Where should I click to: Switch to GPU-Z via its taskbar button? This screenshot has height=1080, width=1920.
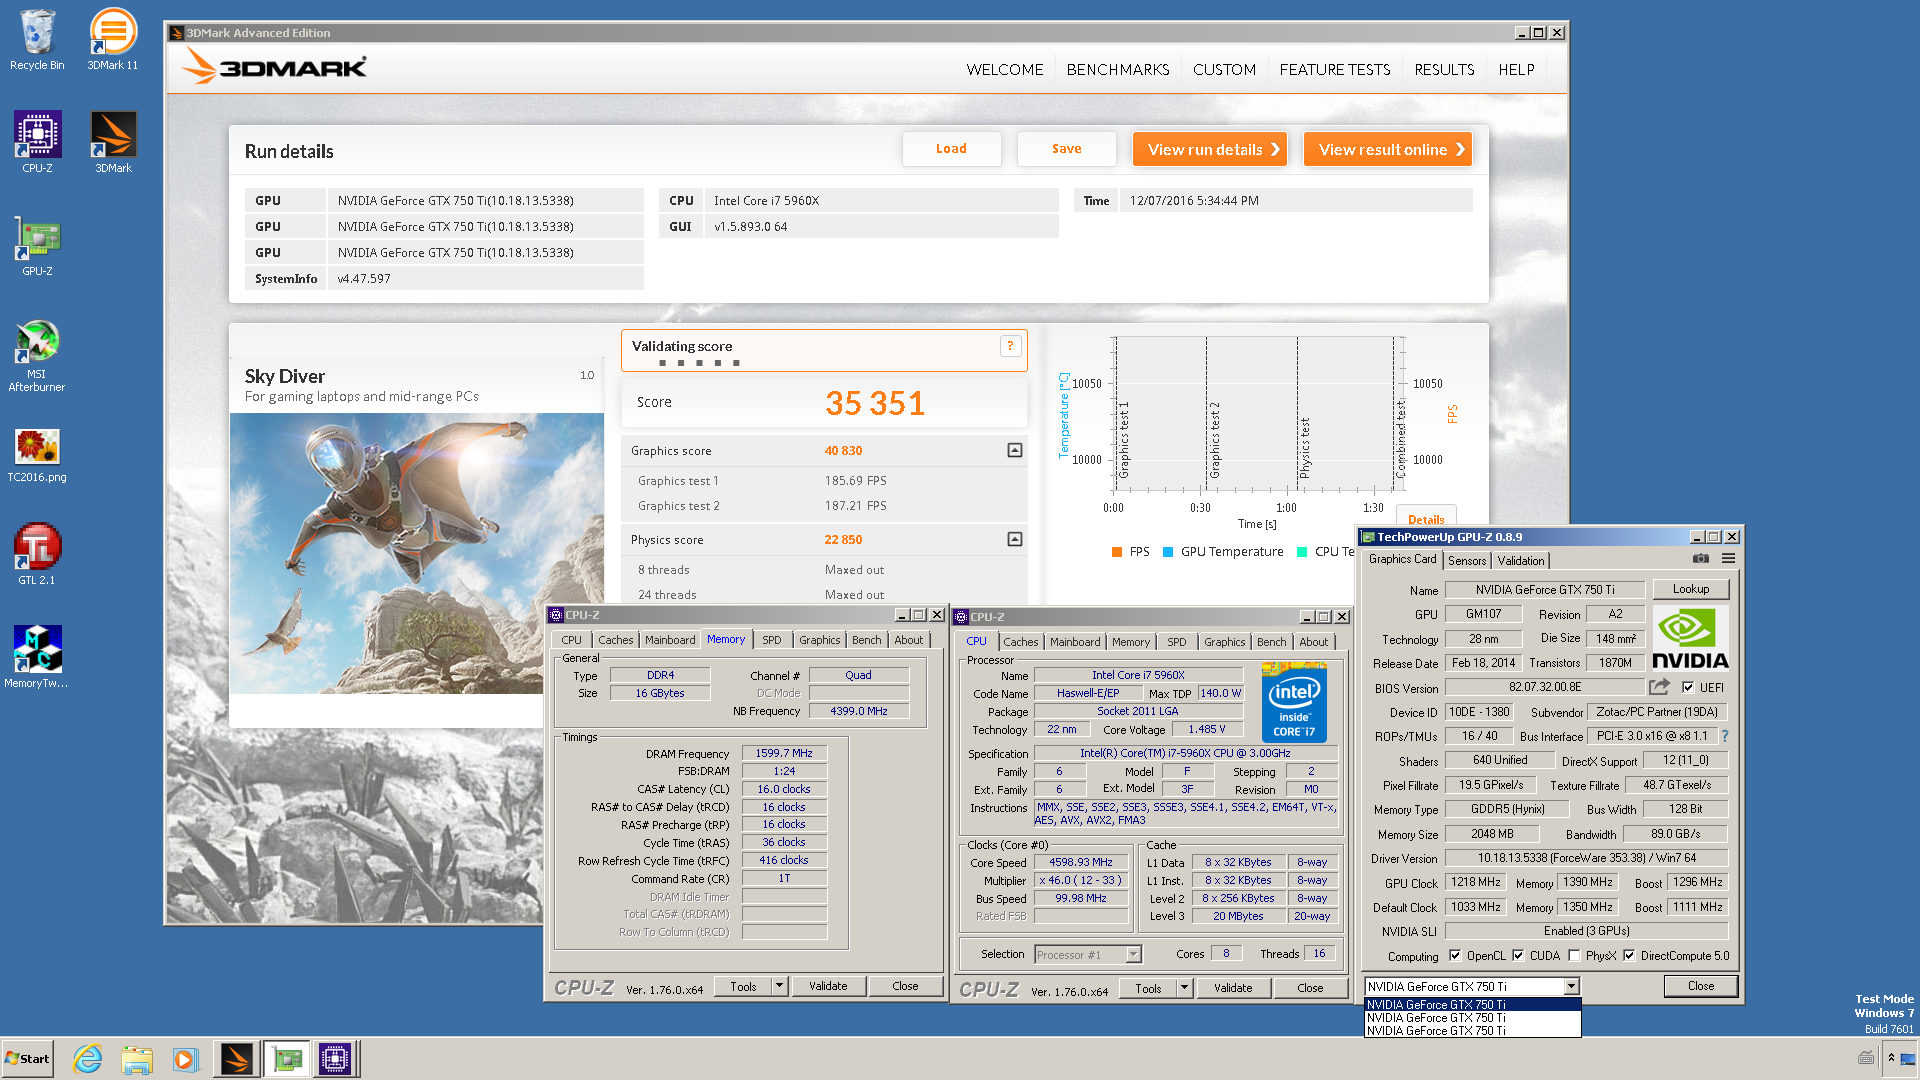pos(286,1059)
